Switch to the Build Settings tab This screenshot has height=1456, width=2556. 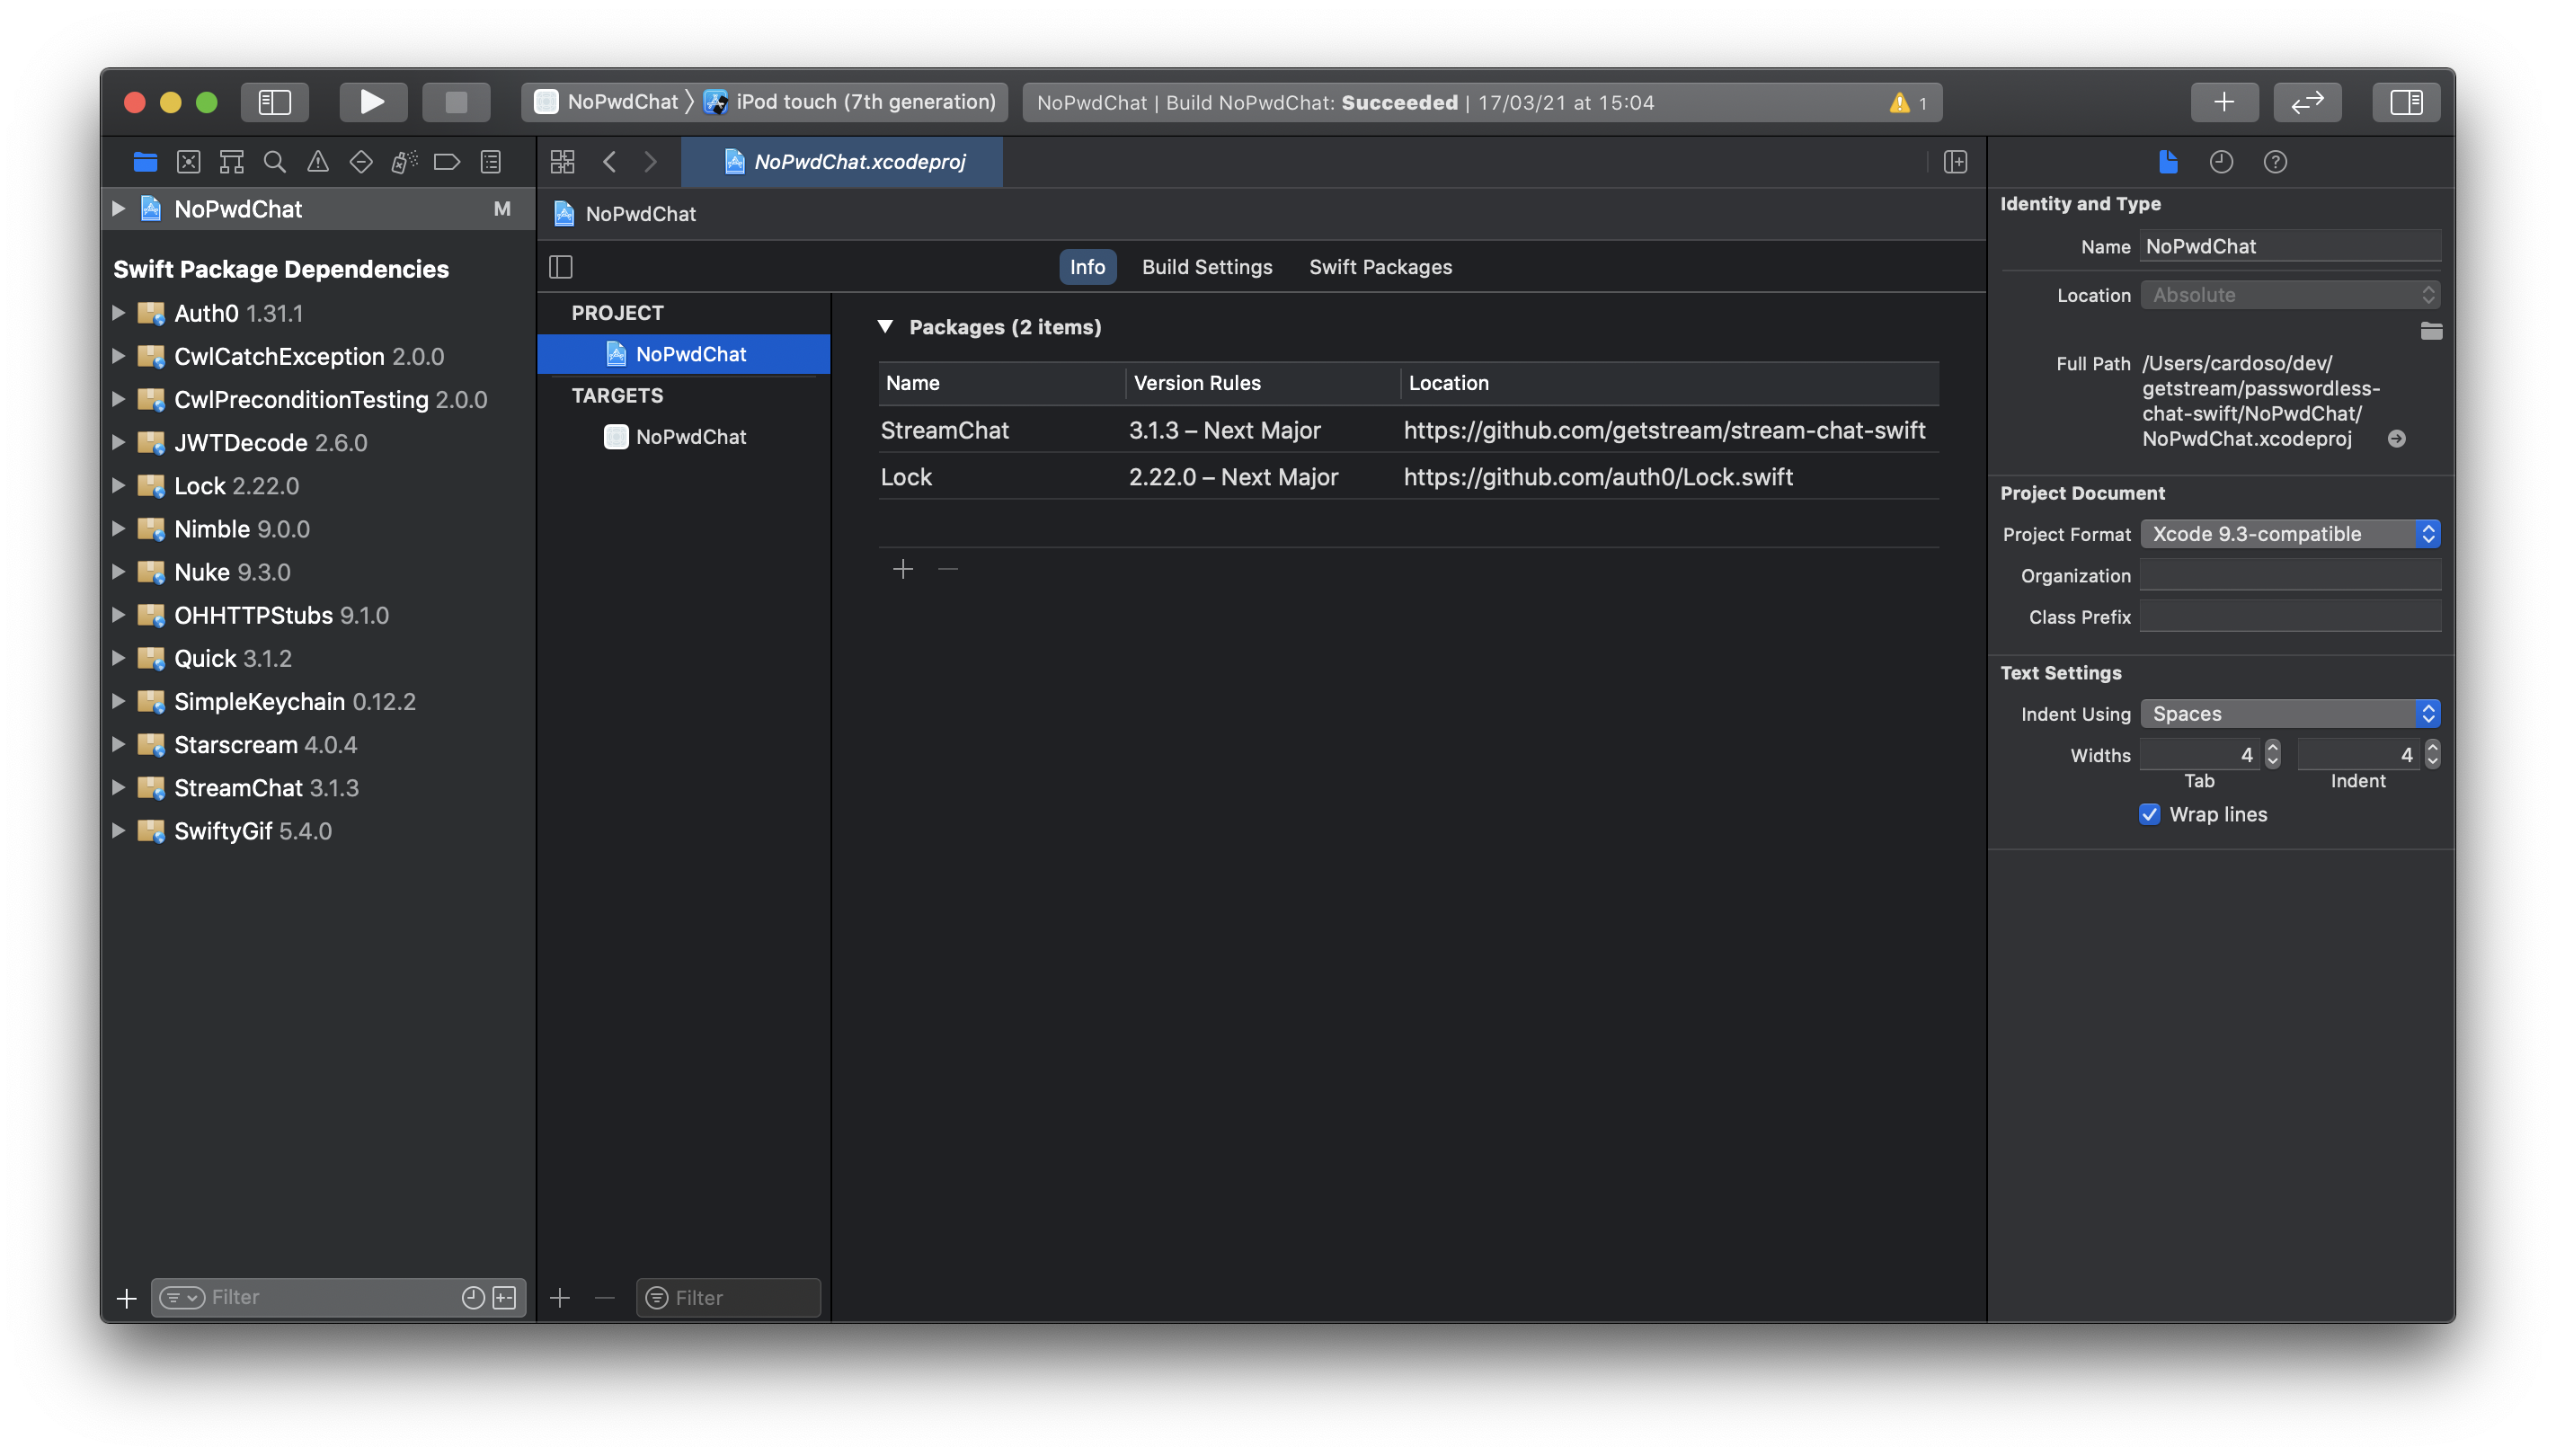coord(1208,265)
